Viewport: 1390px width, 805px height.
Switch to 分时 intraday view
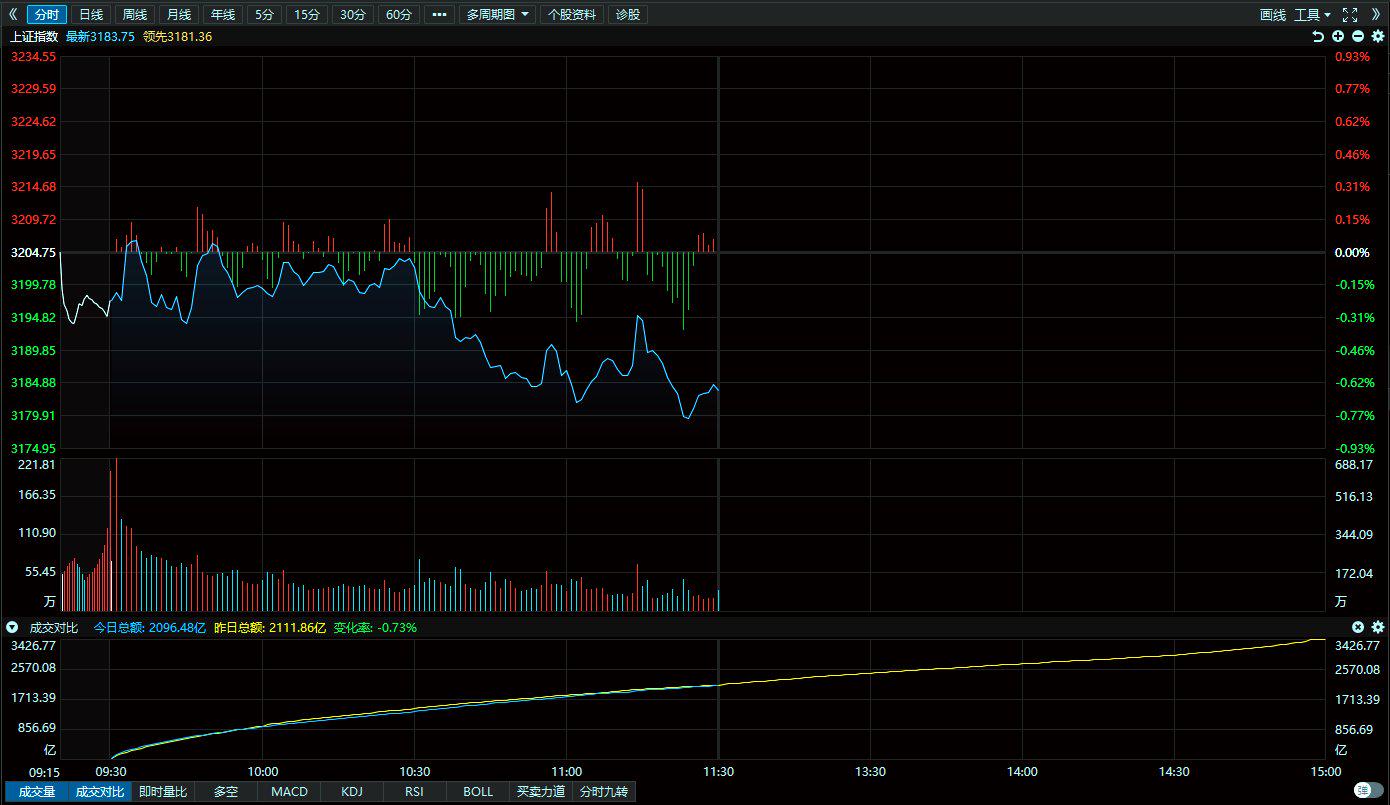tap(47, 14)
